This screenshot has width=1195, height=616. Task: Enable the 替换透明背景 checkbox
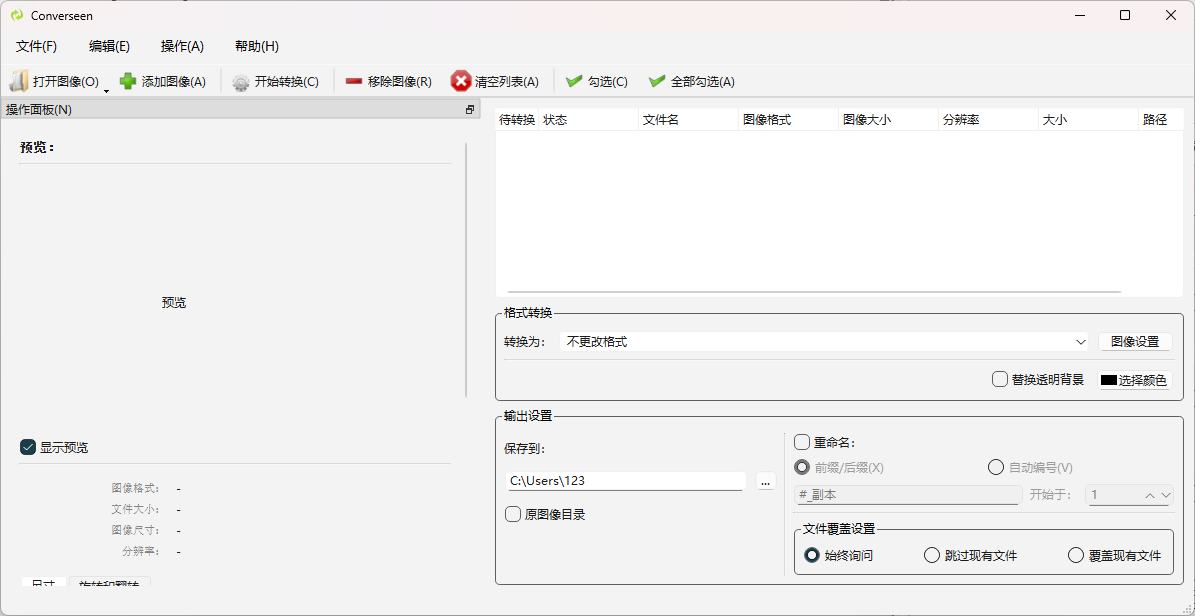coord(999,379)
